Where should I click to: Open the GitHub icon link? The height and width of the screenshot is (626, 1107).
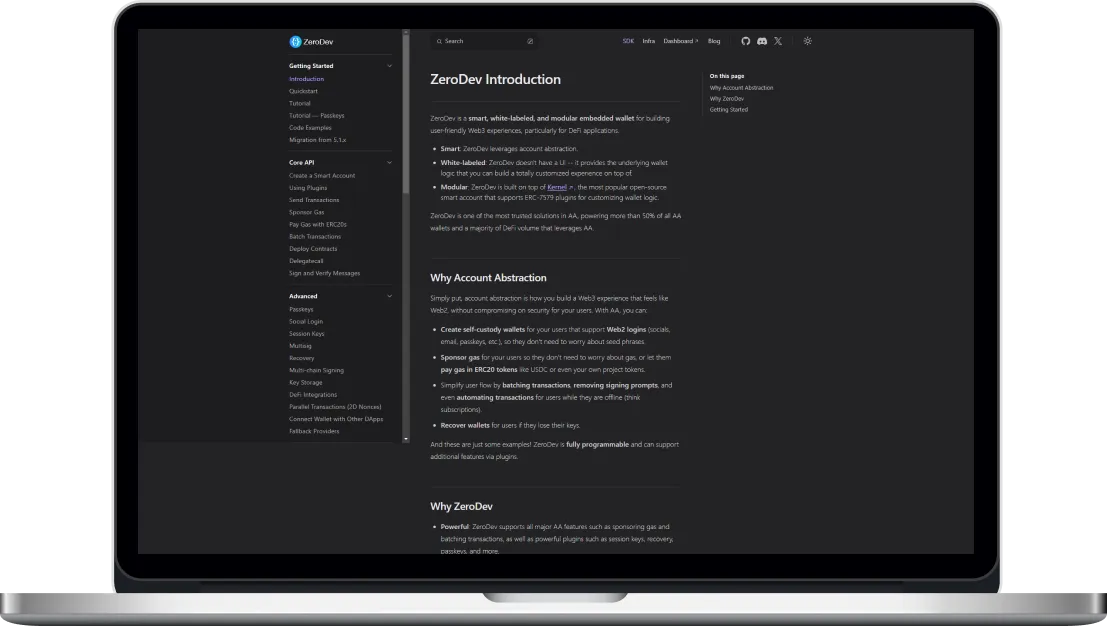(x=746, y=41)
